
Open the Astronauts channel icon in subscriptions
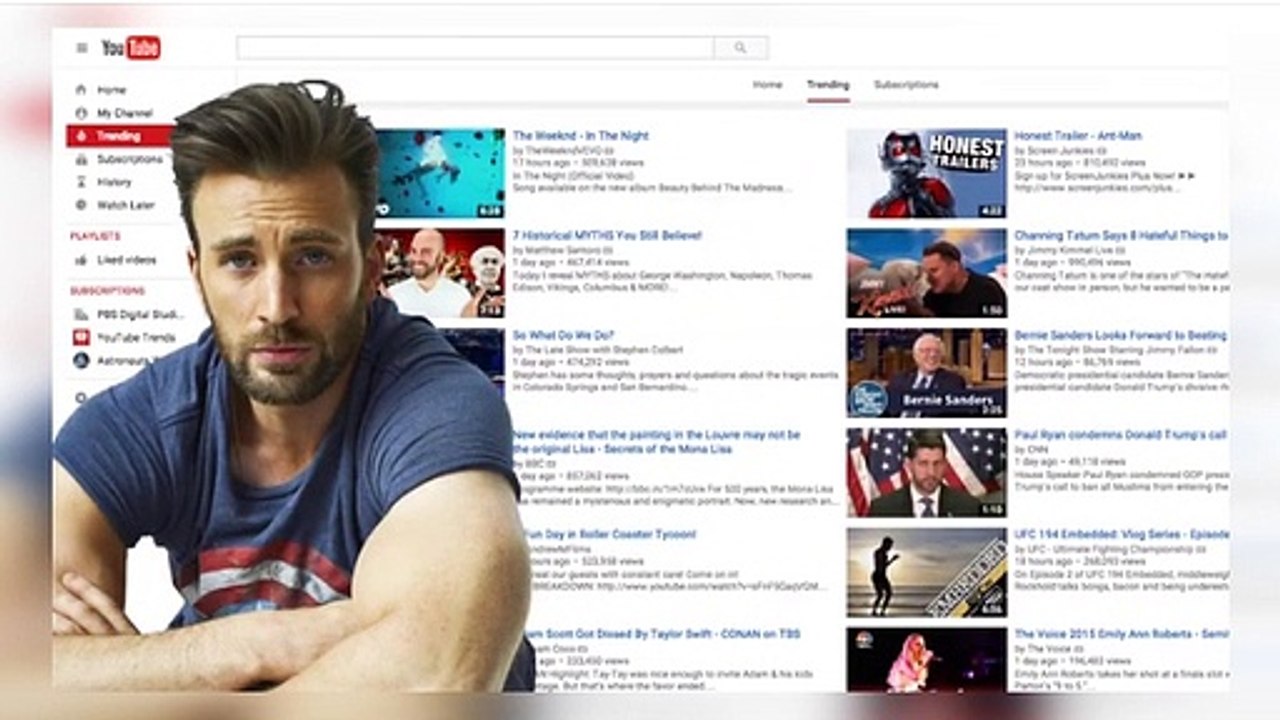tap(81, 360)
